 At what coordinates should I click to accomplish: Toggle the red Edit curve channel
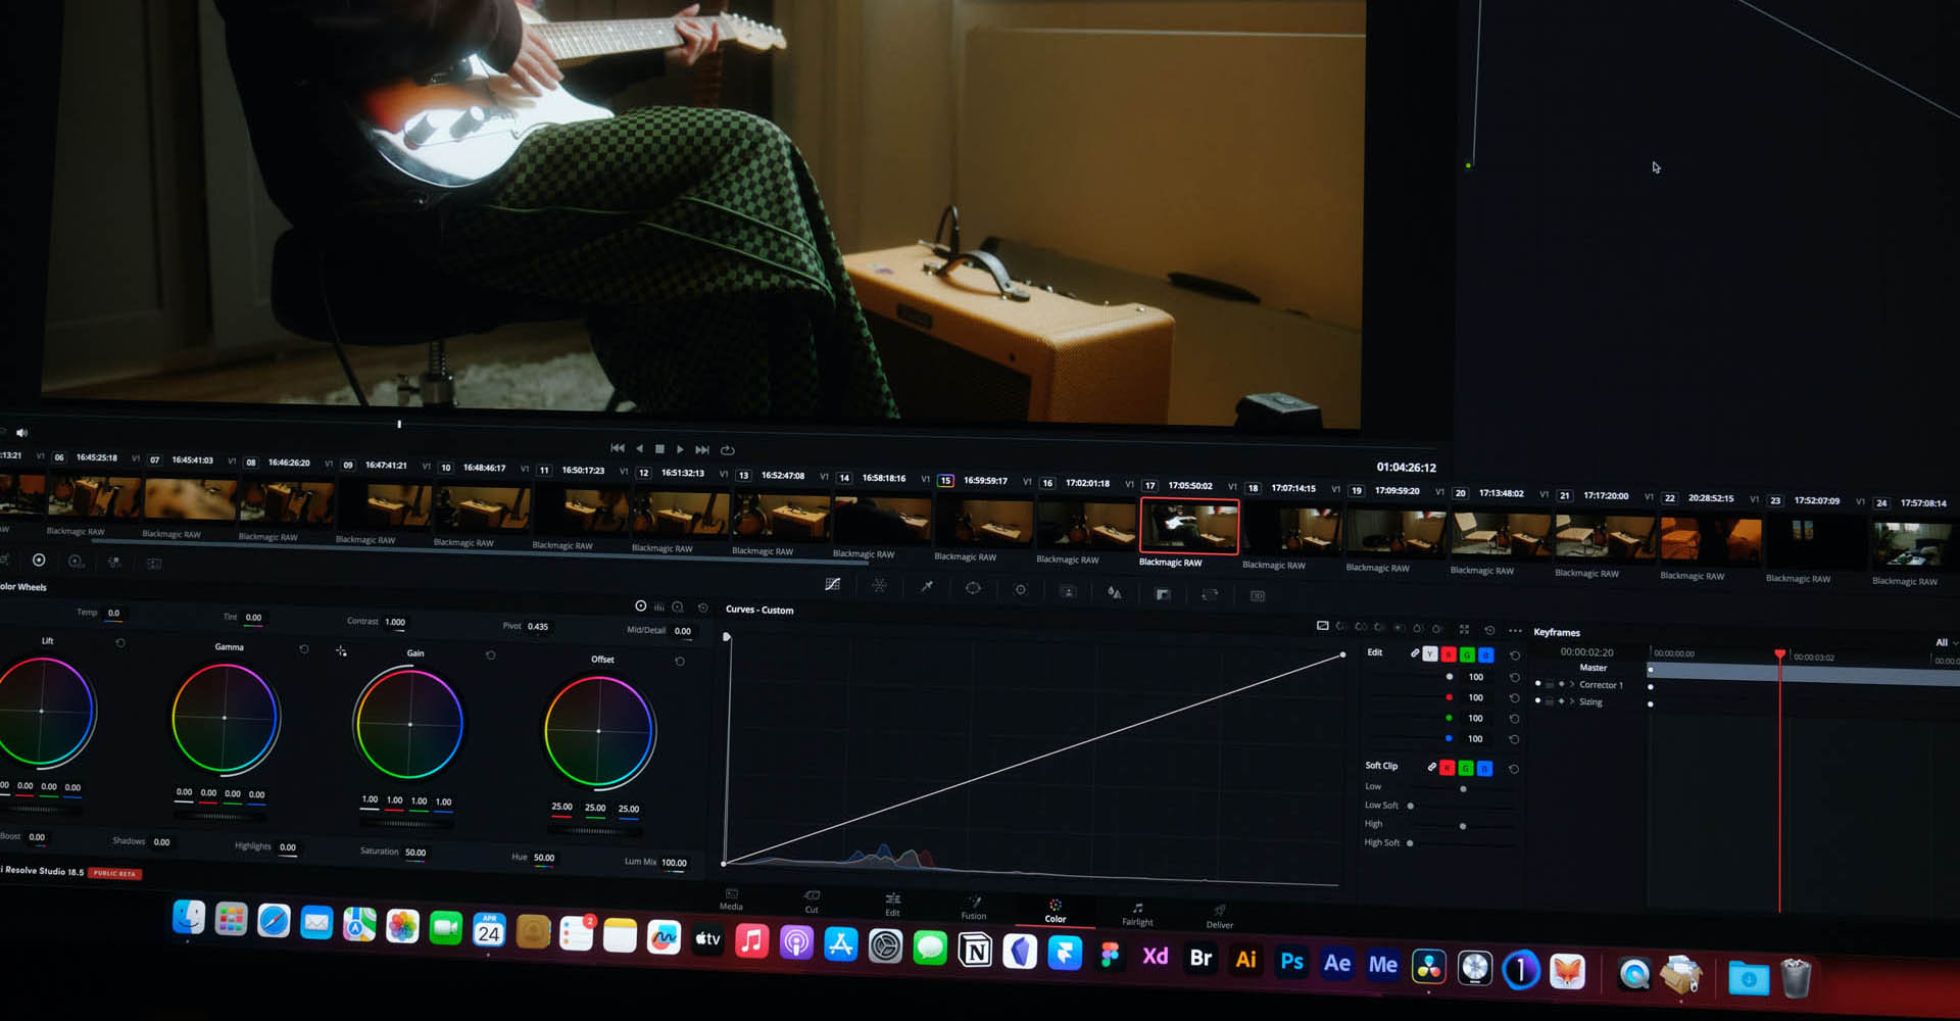[1448, 654]
